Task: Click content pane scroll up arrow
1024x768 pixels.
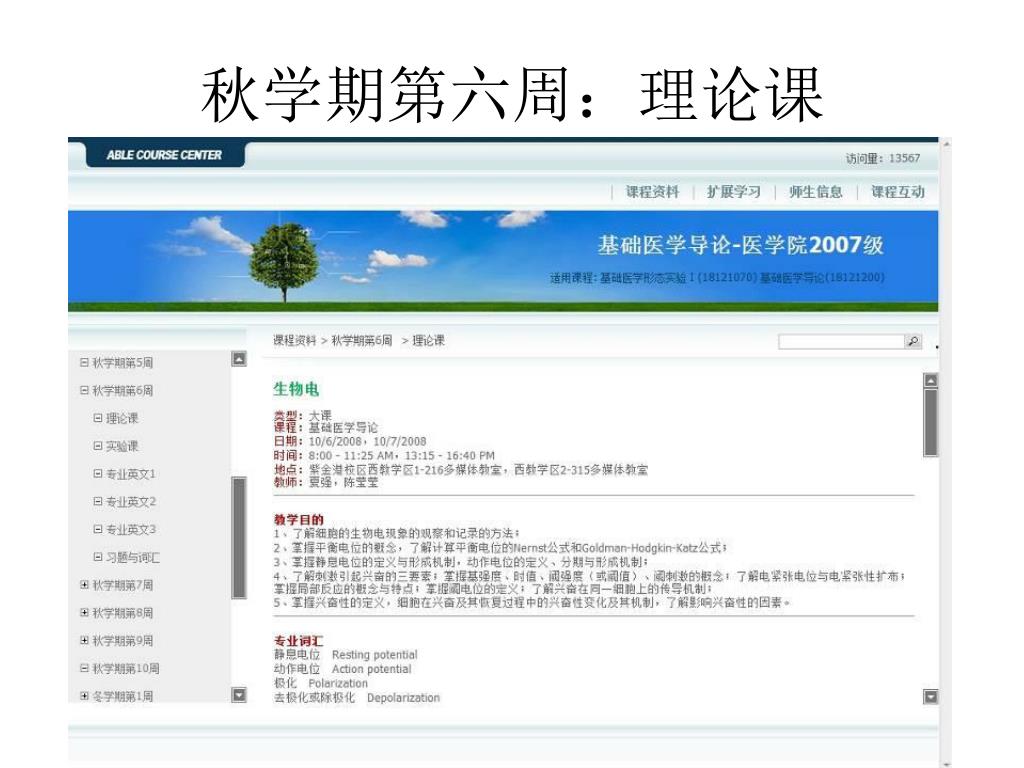Action: (931, 381)
